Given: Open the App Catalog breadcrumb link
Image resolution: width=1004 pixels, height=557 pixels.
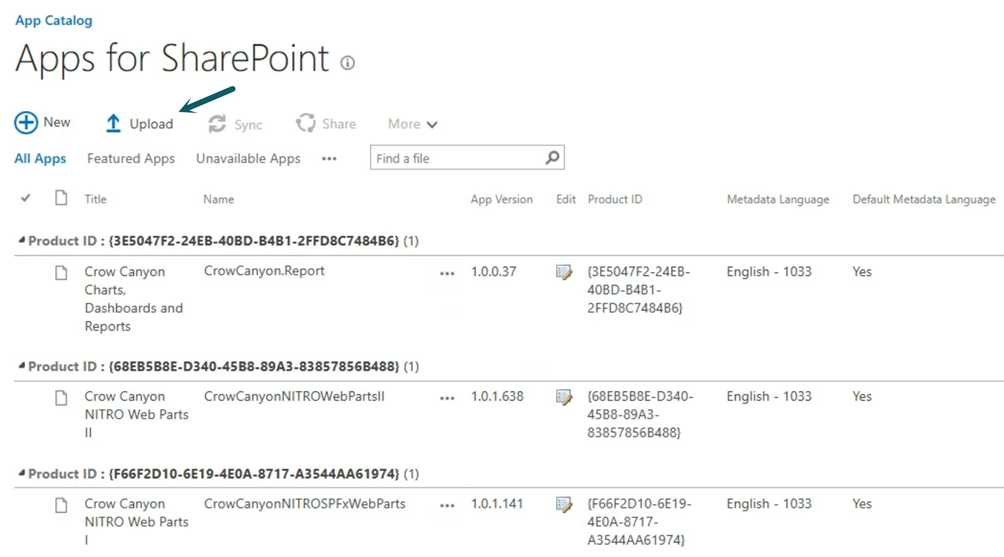Looking at the screenshot, I should (53, 20).
